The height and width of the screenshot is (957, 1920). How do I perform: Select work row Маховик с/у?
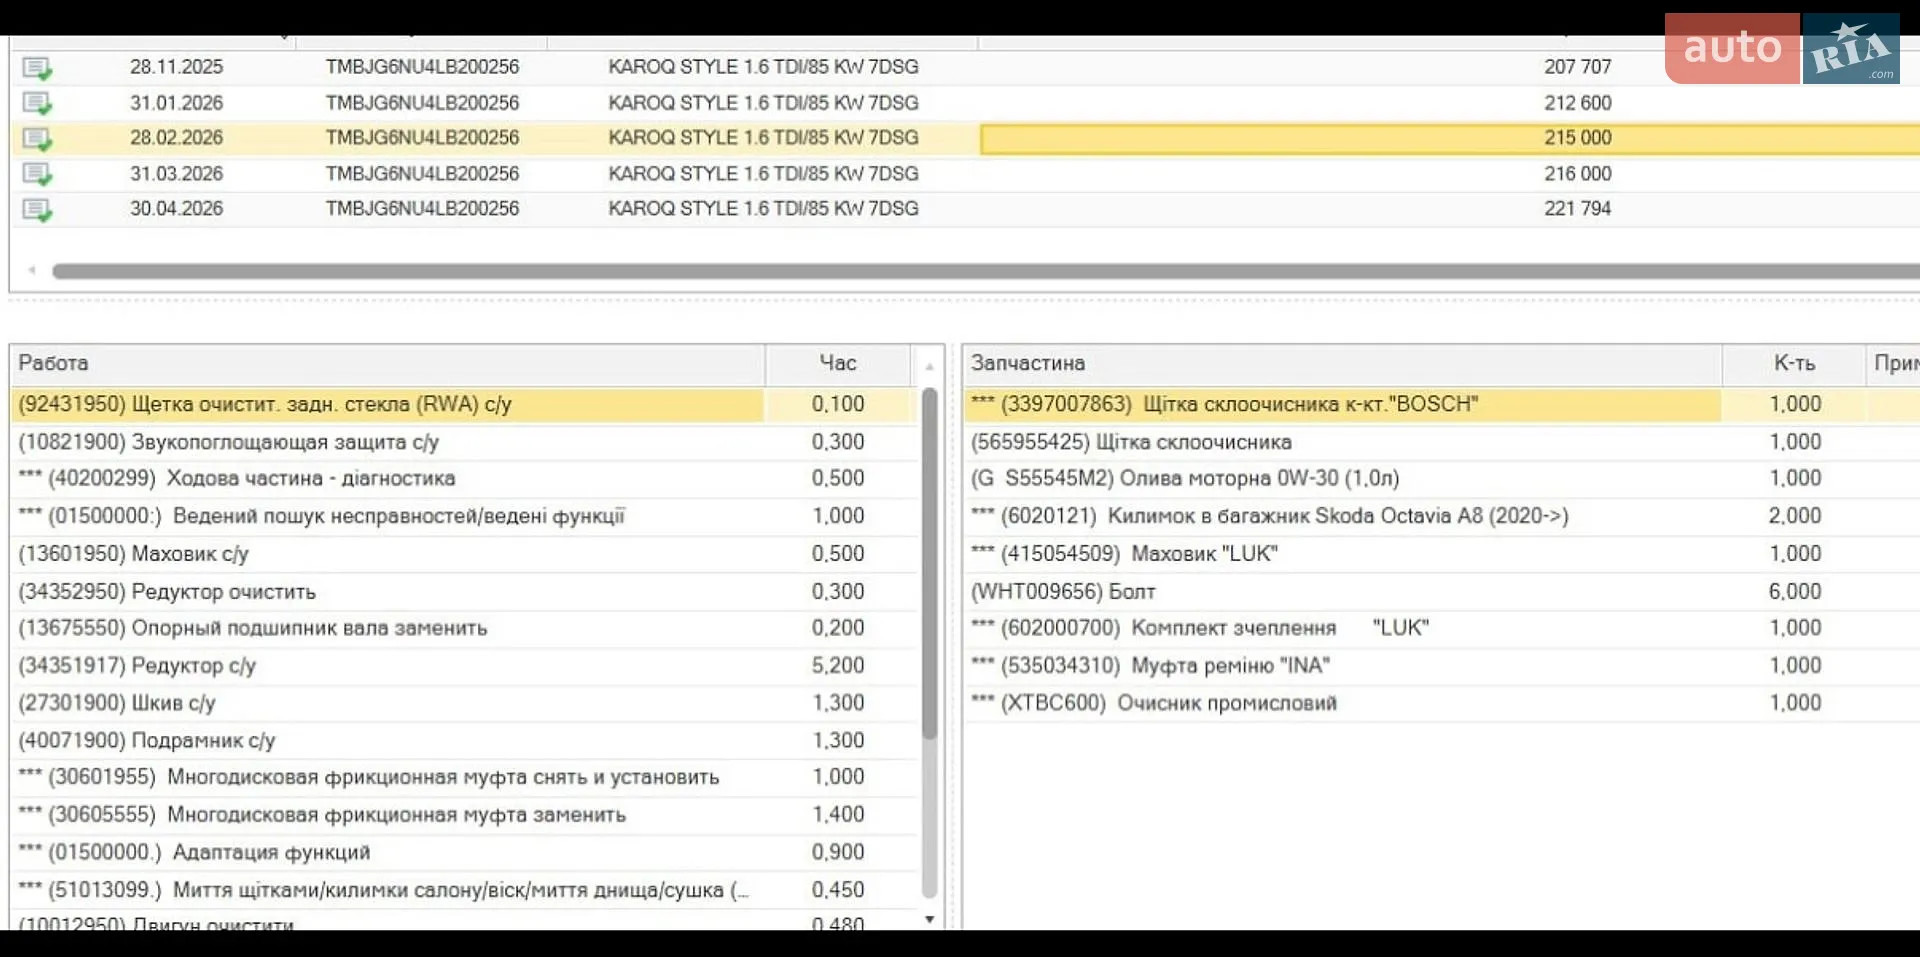[x=465, y=554]
